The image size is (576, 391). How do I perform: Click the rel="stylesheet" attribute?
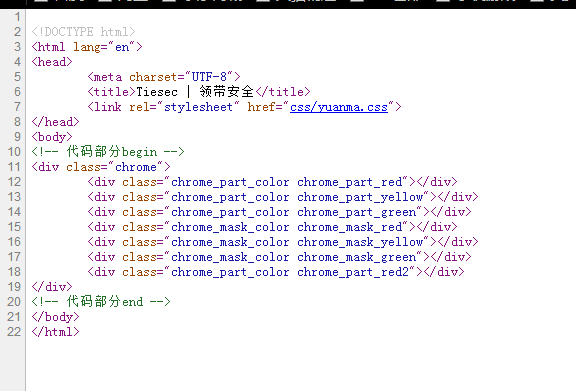tap(184, 107)
